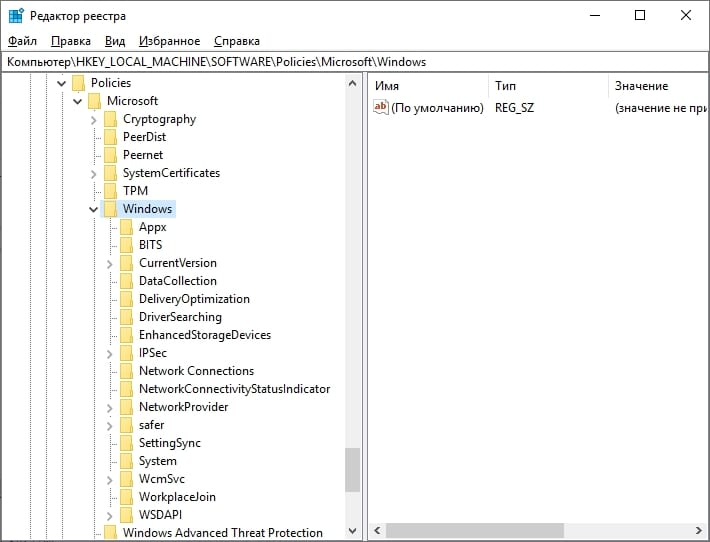Click the DriverSearching folder icon
Image resolution: width=710 pixels, height=542 pixels.
click(126, 317)
